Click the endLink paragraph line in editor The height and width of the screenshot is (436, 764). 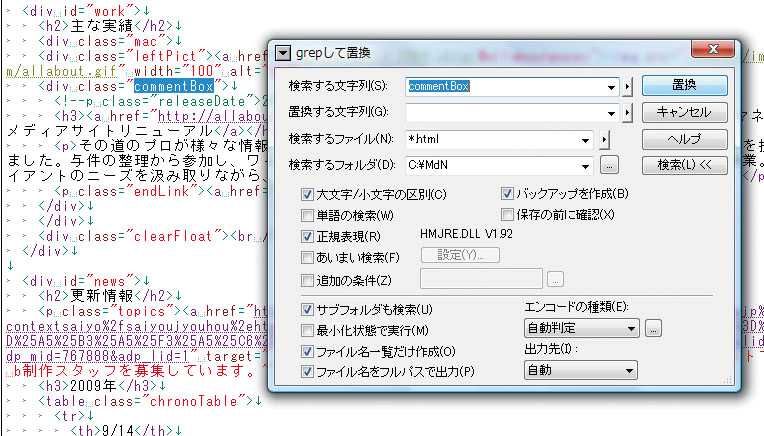[160, 191]
